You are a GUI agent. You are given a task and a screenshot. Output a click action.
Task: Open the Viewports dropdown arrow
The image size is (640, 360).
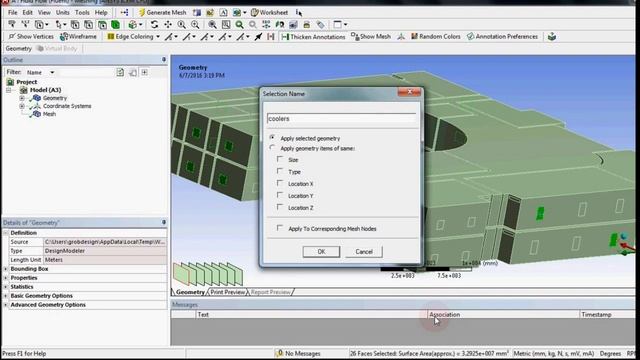point(346,25)
